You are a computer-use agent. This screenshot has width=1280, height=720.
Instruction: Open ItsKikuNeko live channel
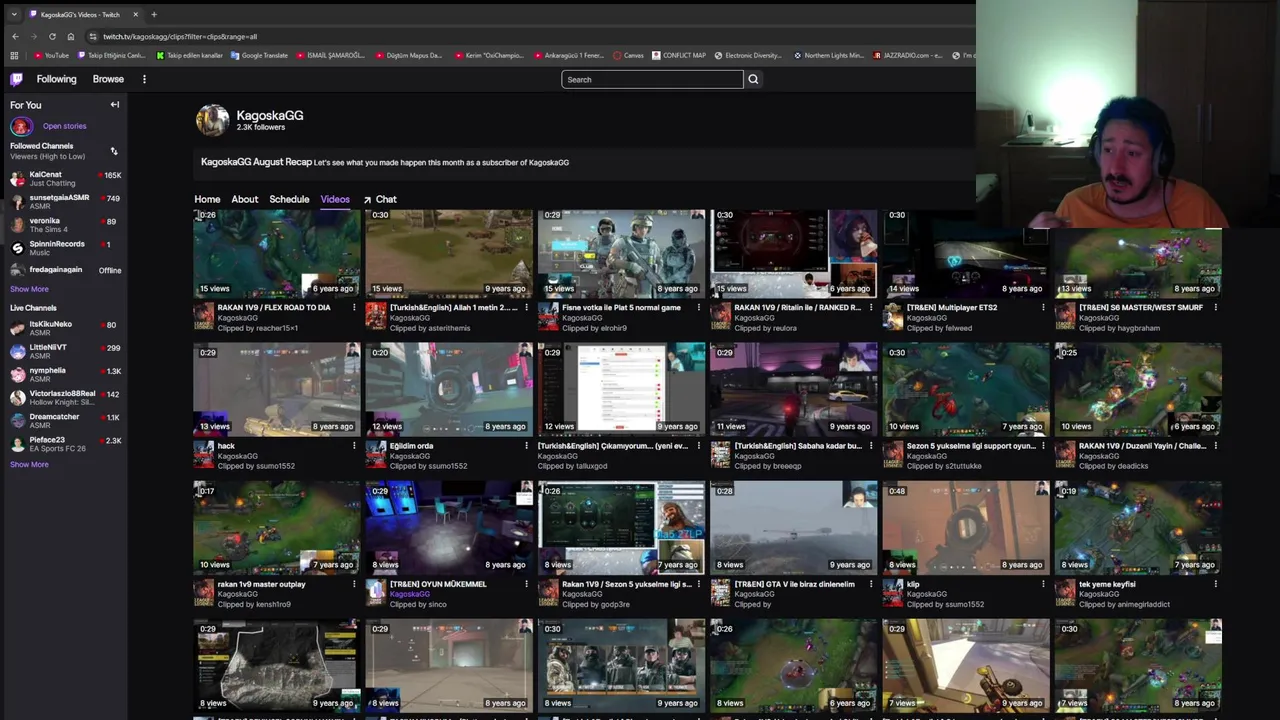[65, 328]
